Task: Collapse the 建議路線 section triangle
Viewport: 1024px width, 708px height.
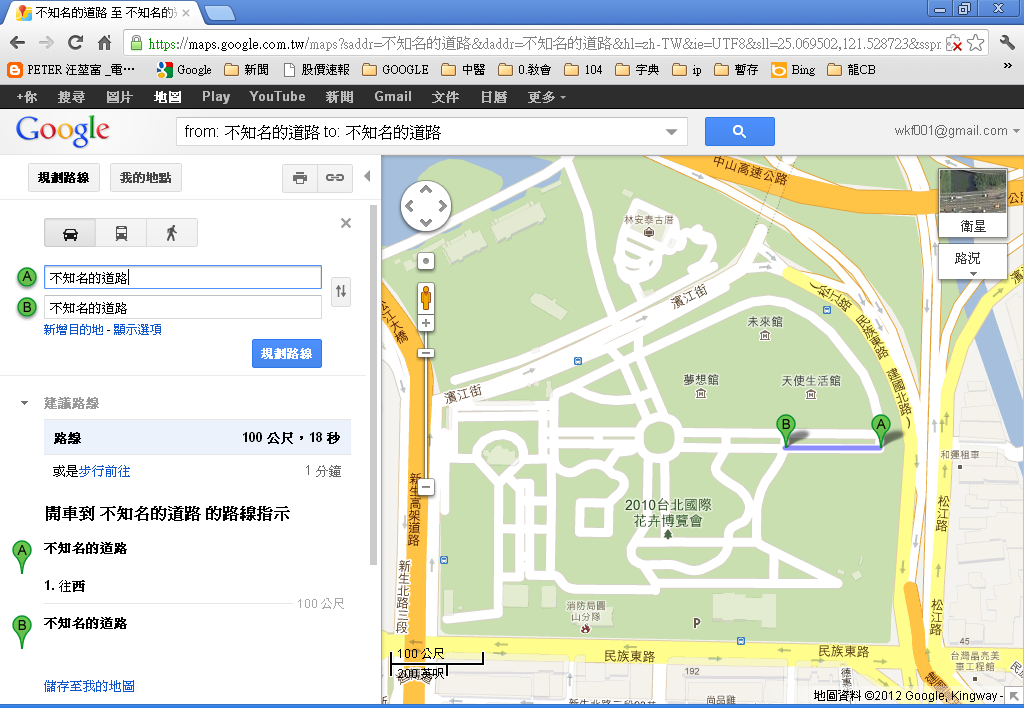Action: tap(24, 403)
